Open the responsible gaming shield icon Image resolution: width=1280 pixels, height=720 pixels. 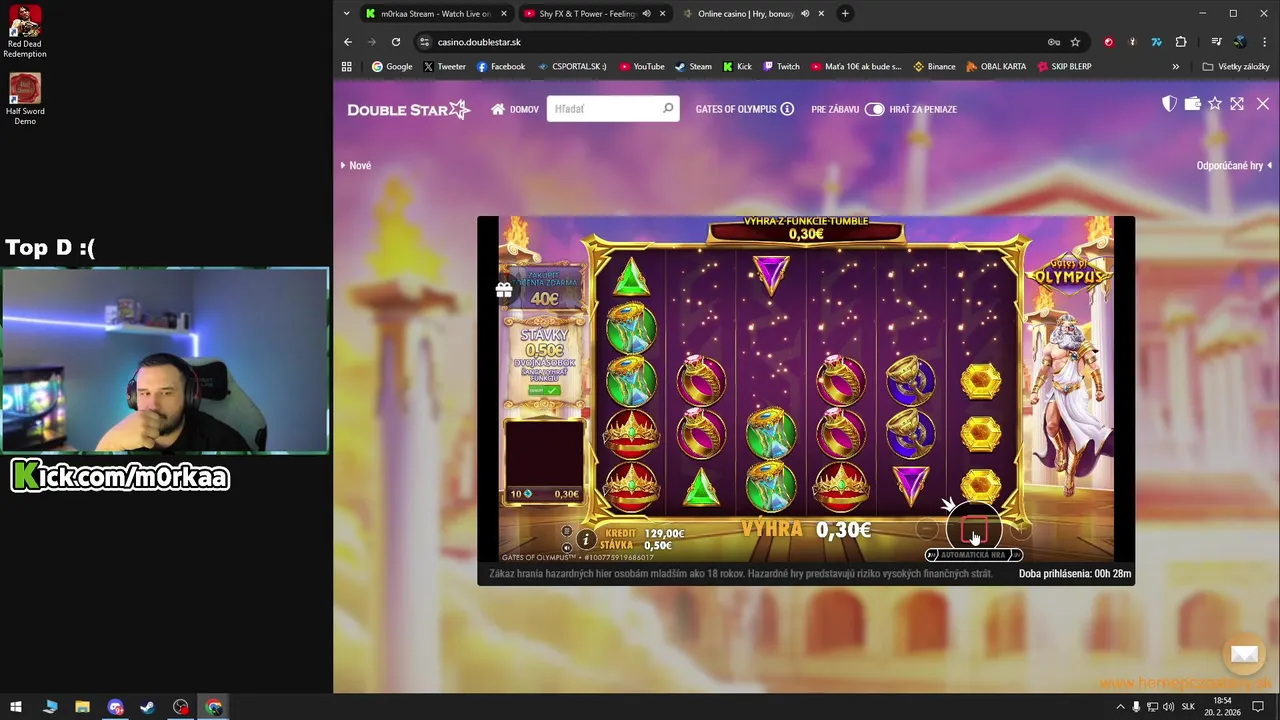click(1169, 104)
